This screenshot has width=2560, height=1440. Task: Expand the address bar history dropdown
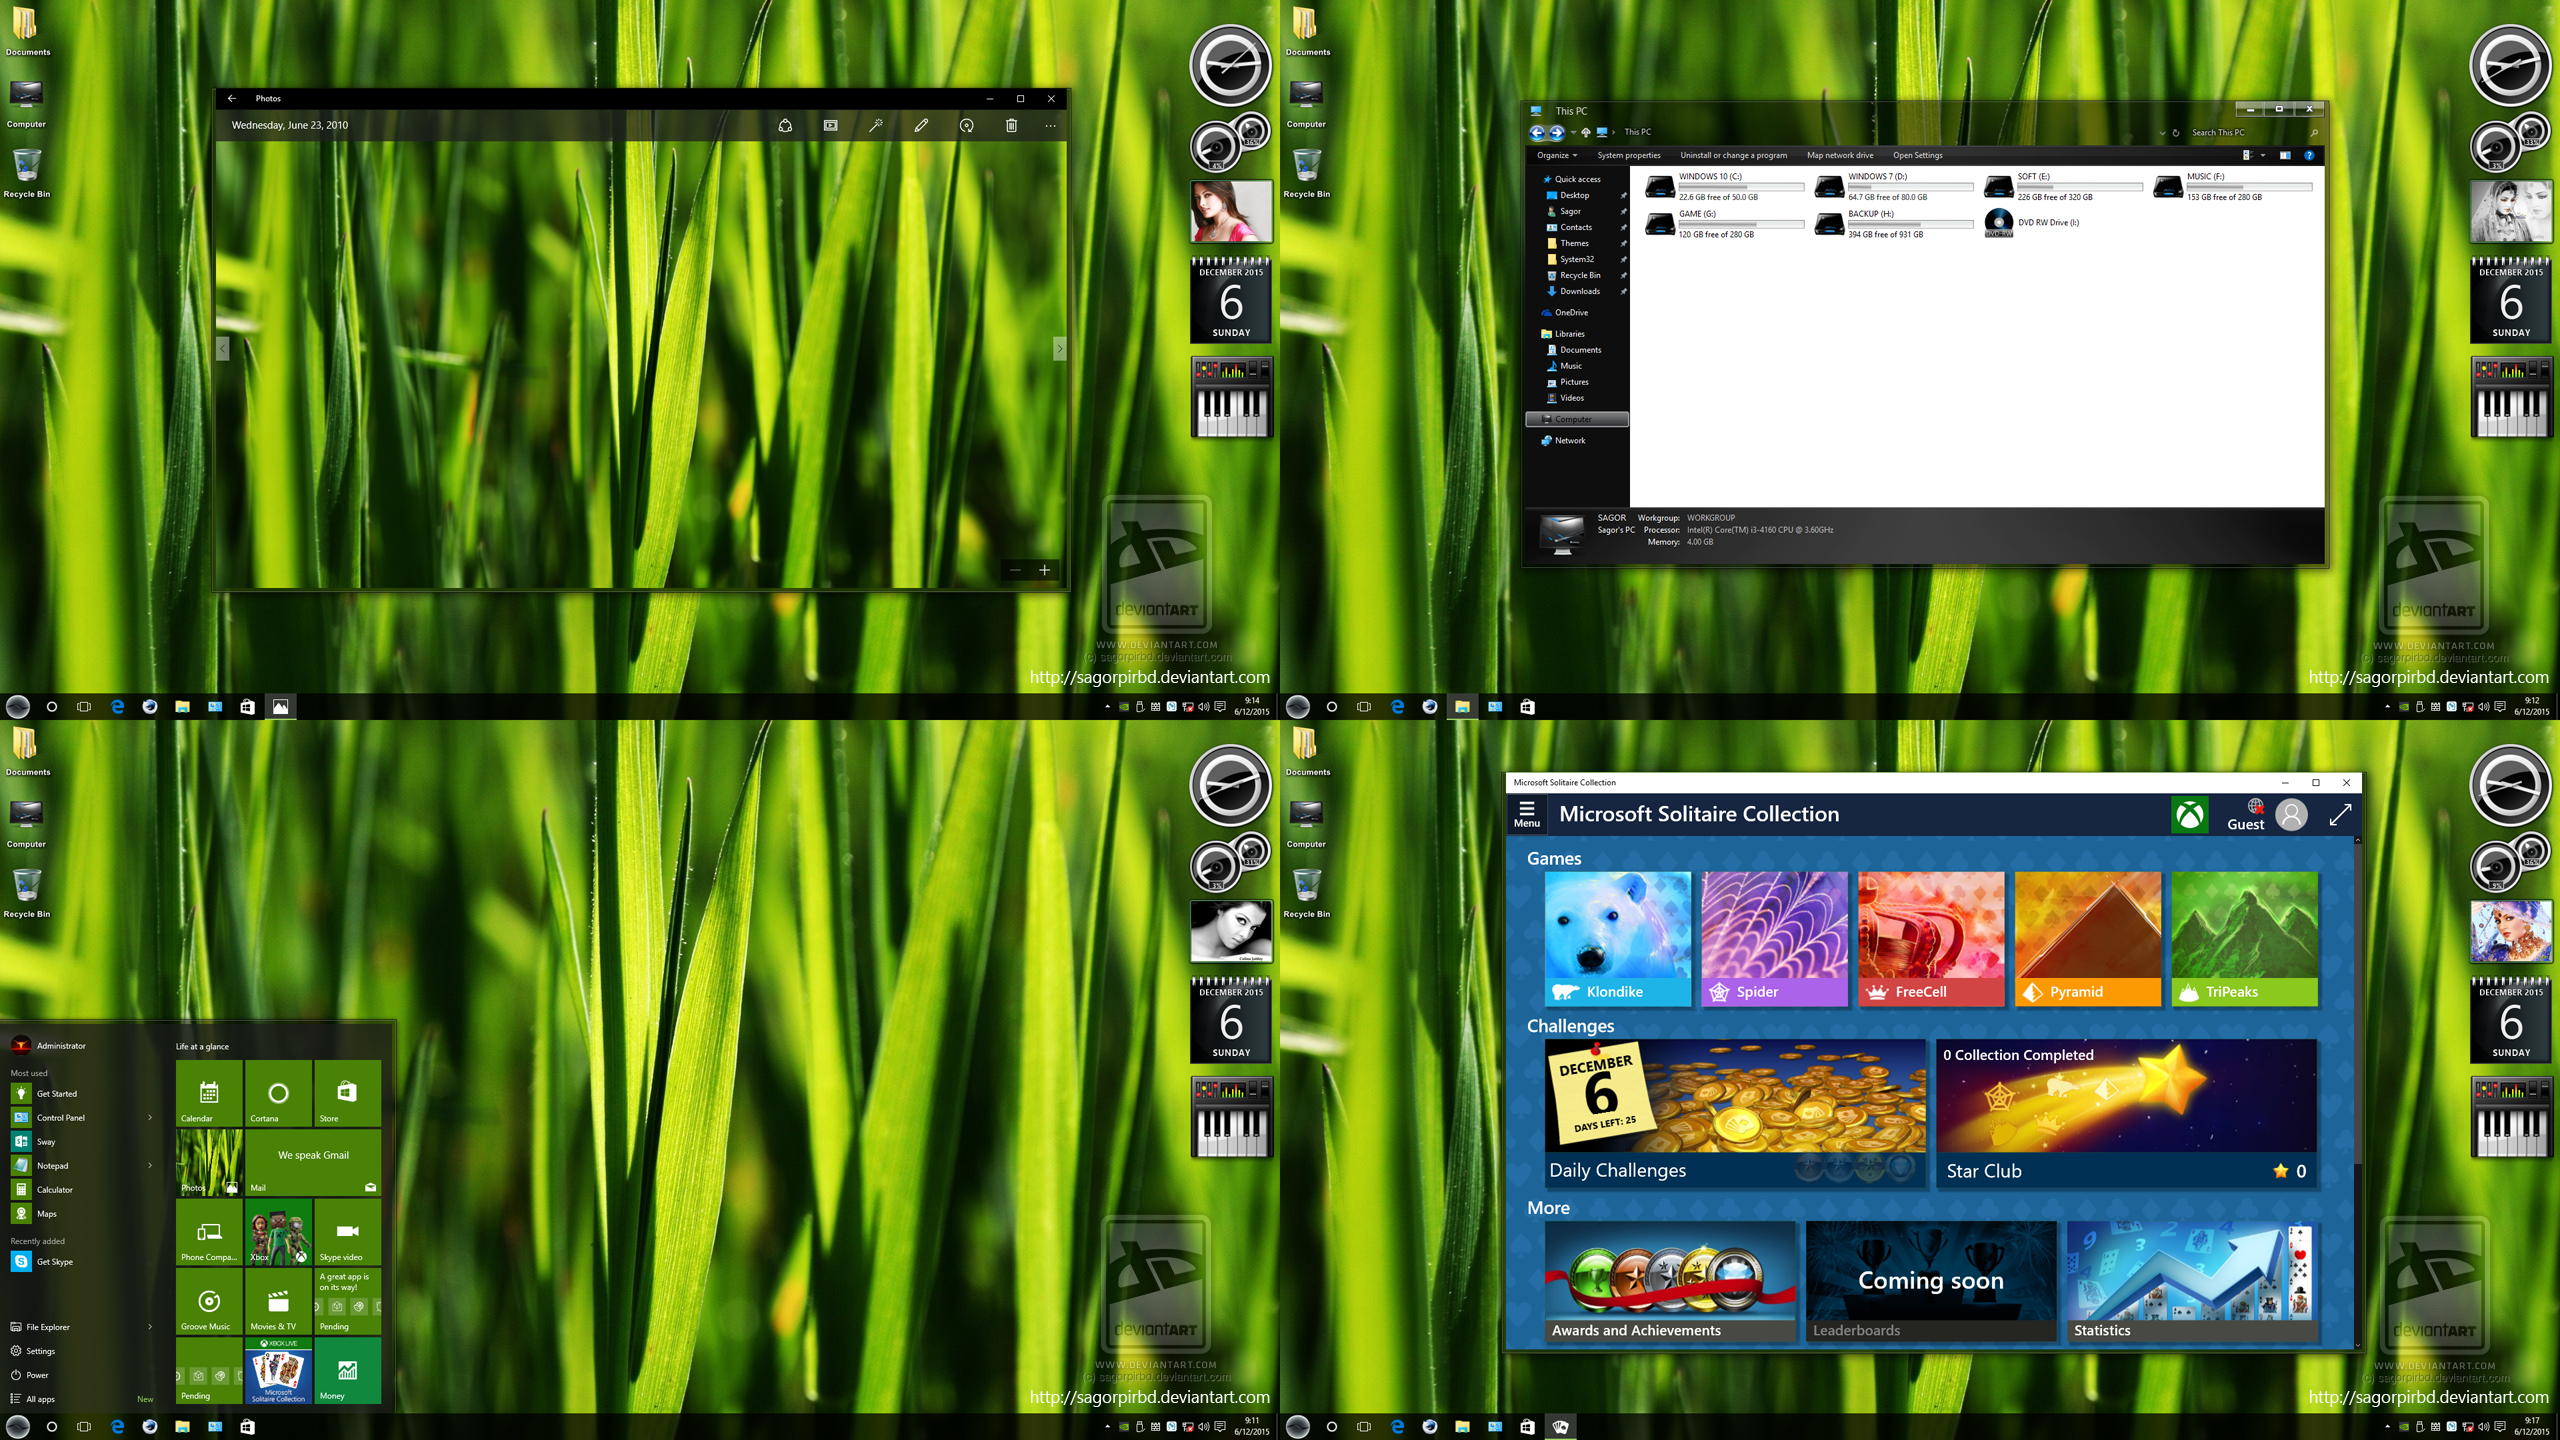point(2162,132)
